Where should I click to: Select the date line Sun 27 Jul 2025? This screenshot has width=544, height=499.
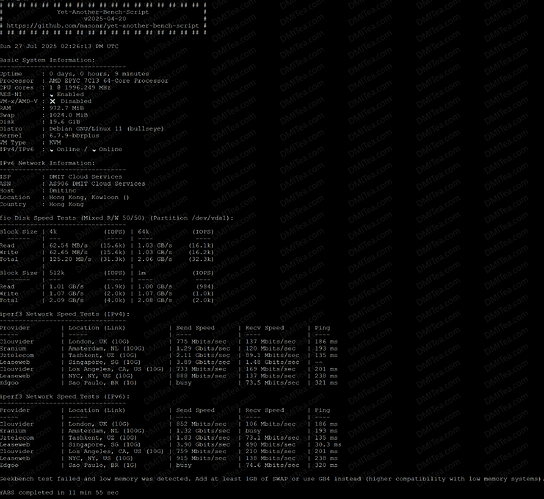(x=59, y=46)
